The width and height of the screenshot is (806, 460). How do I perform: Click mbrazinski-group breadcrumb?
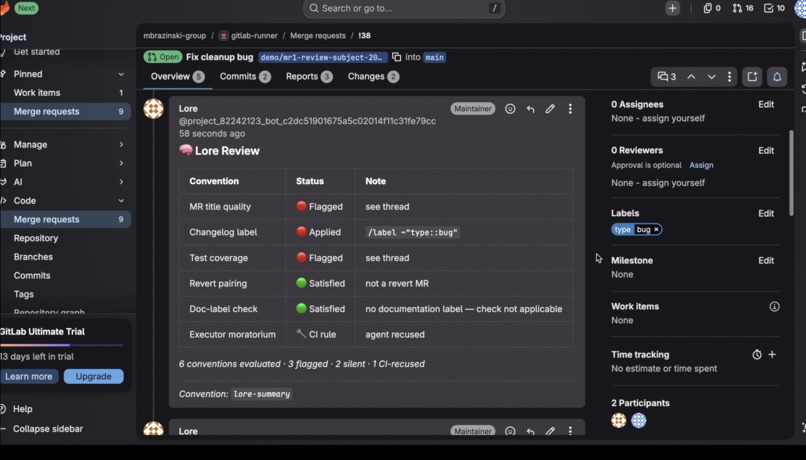coord(174,35)
